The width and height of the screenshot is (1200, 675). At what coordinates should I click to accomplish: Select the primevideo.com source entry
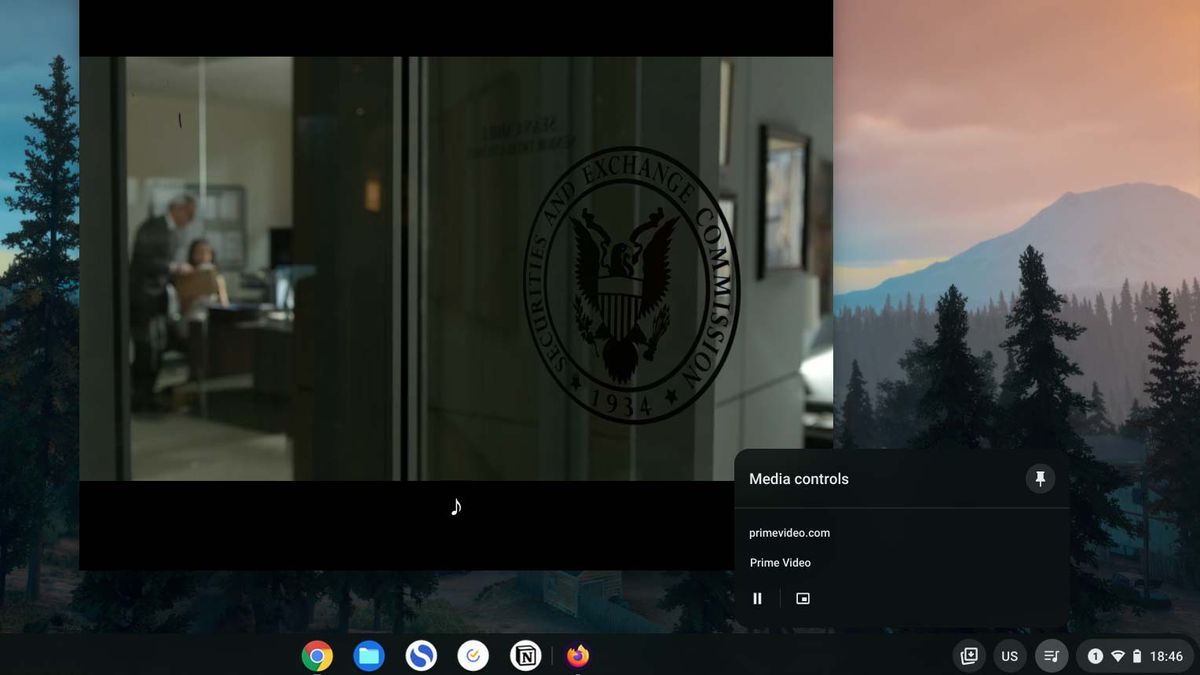[789, 532]
